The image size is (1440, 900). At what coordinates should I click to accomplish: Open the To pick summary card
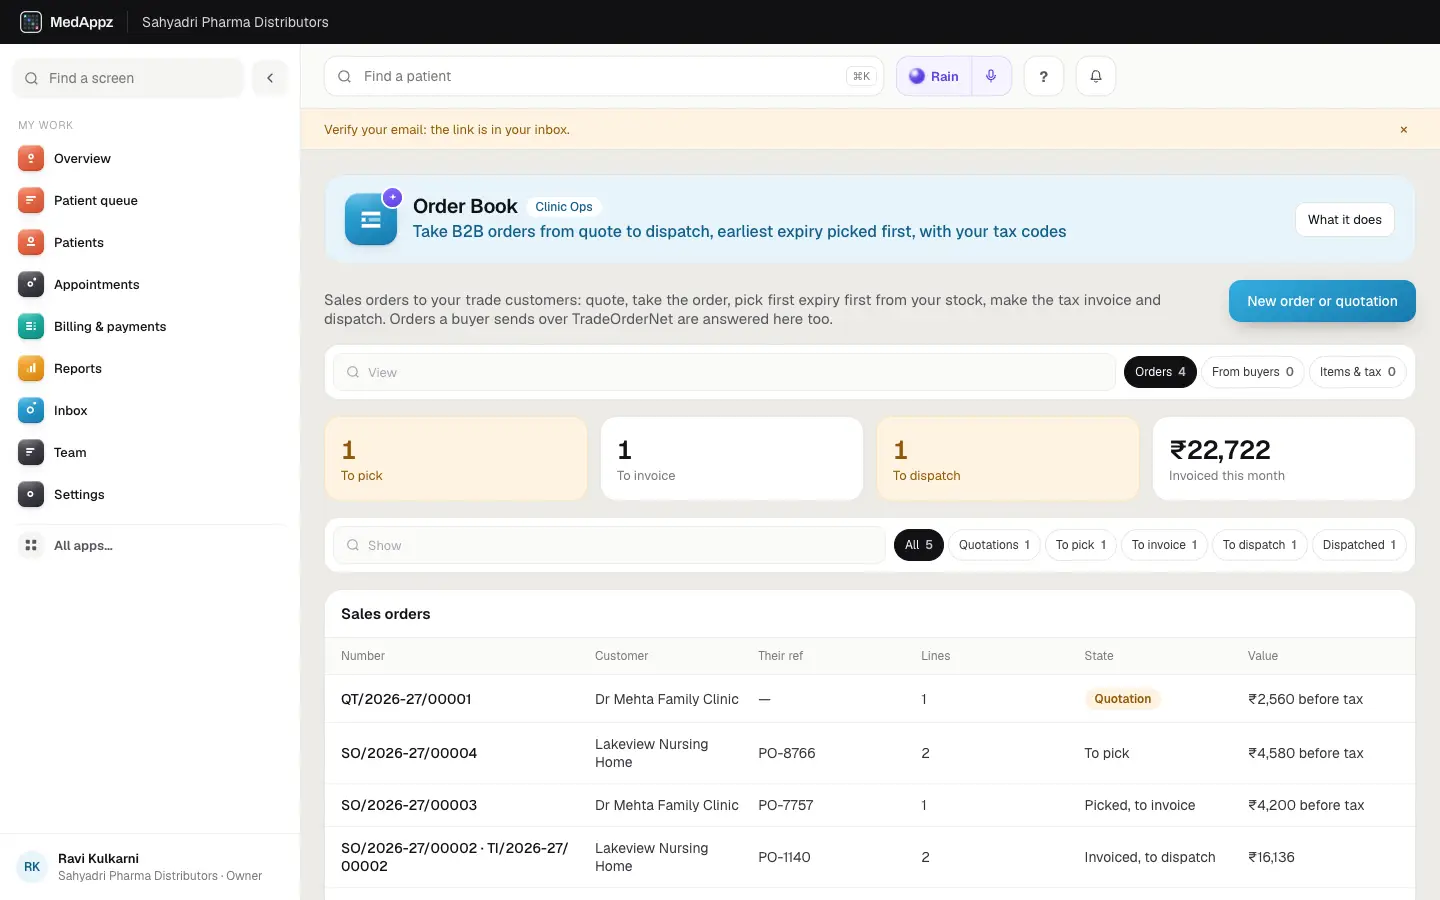[x=456, y=458]
